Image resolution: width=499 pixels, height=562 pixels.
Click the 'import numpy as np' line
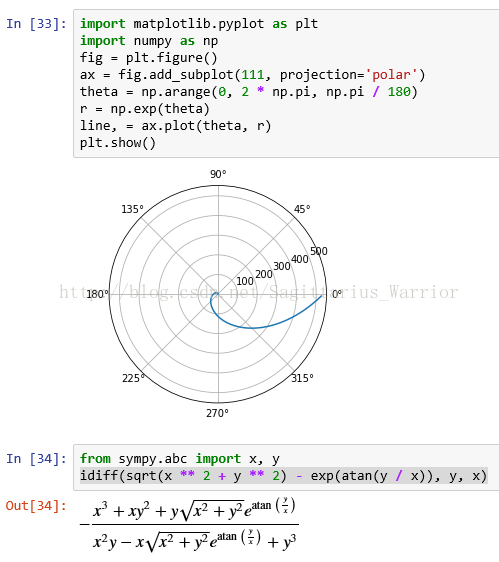click(149, 41)
